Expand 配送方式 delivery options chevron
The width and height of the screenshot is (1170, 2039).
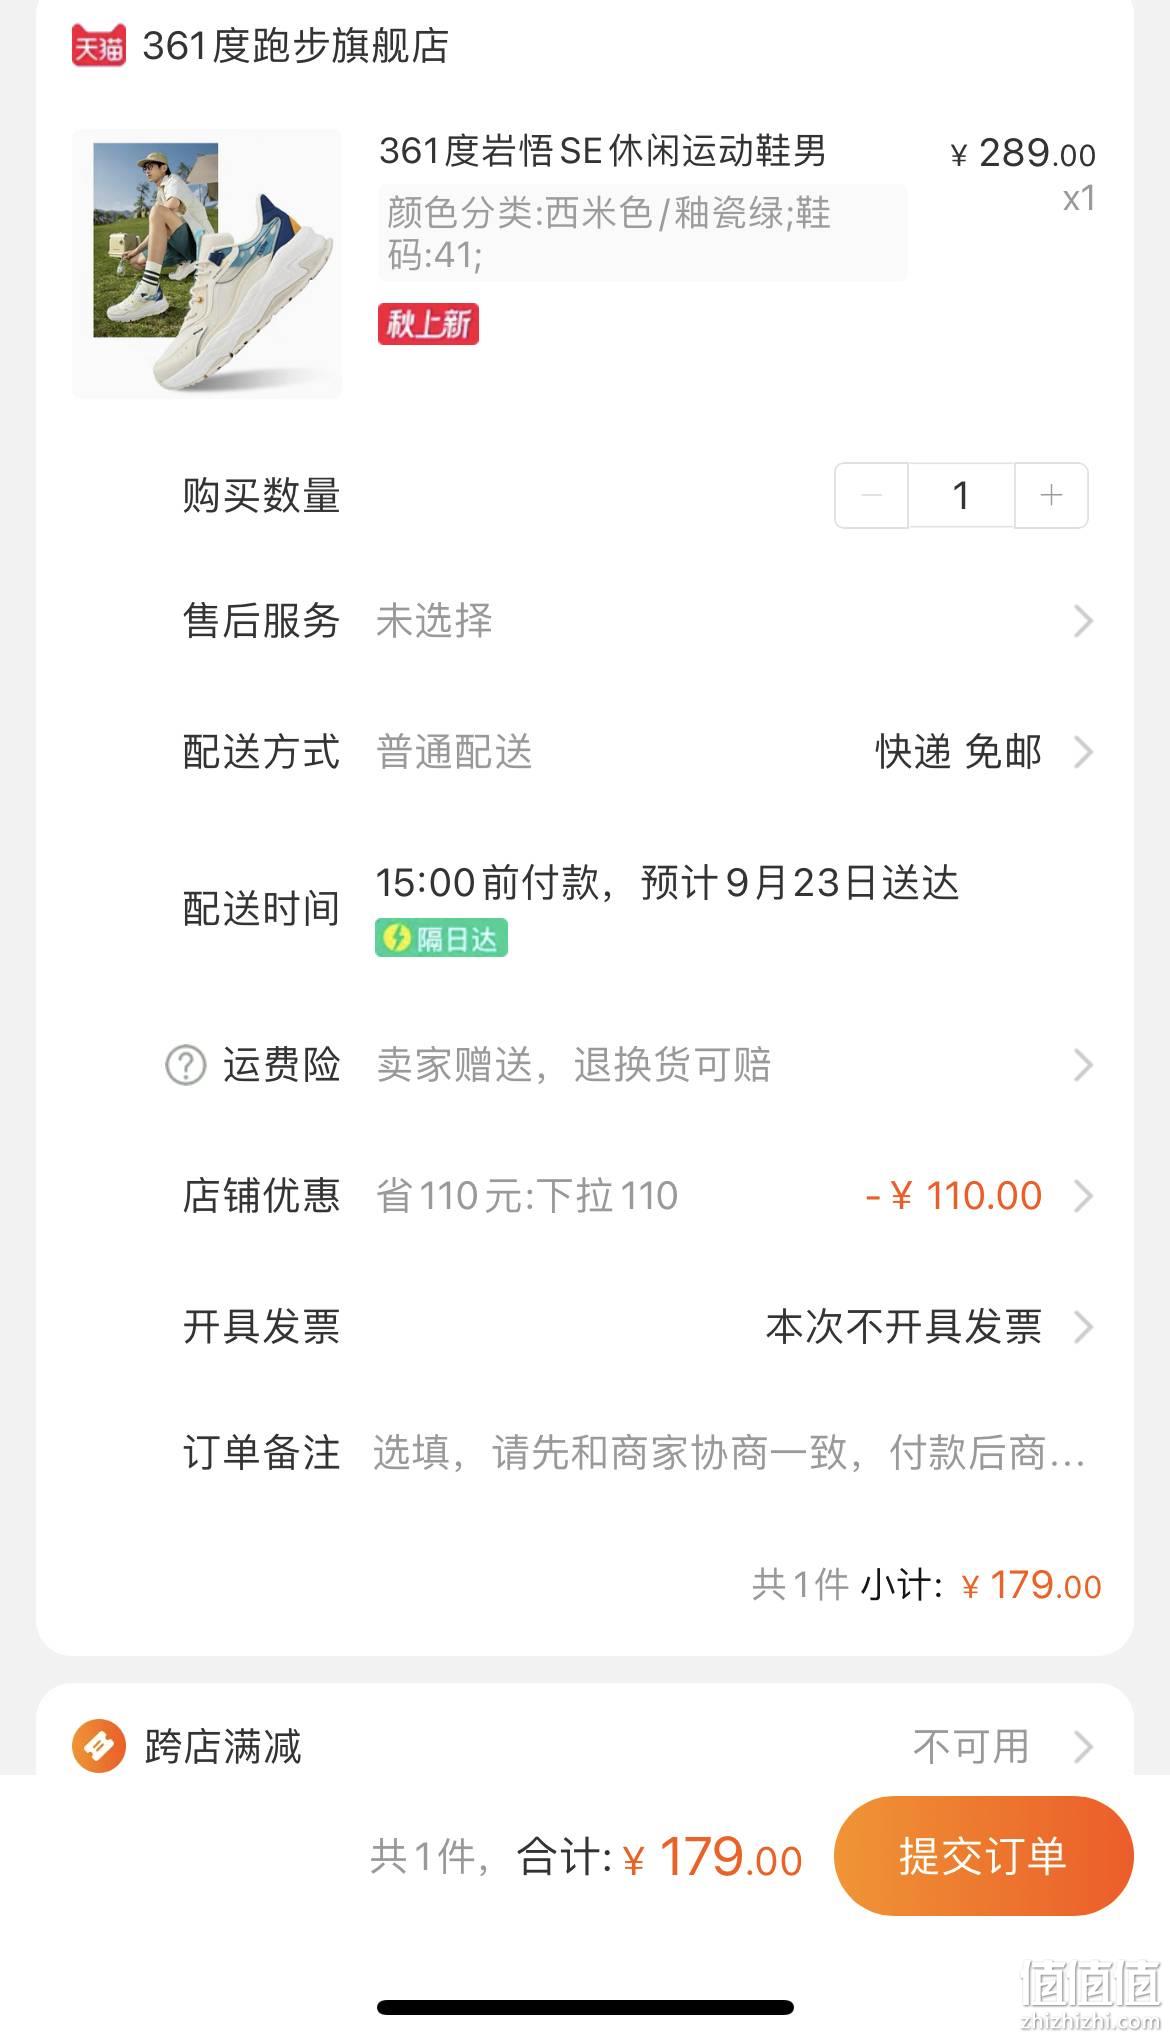(1083, 752)
